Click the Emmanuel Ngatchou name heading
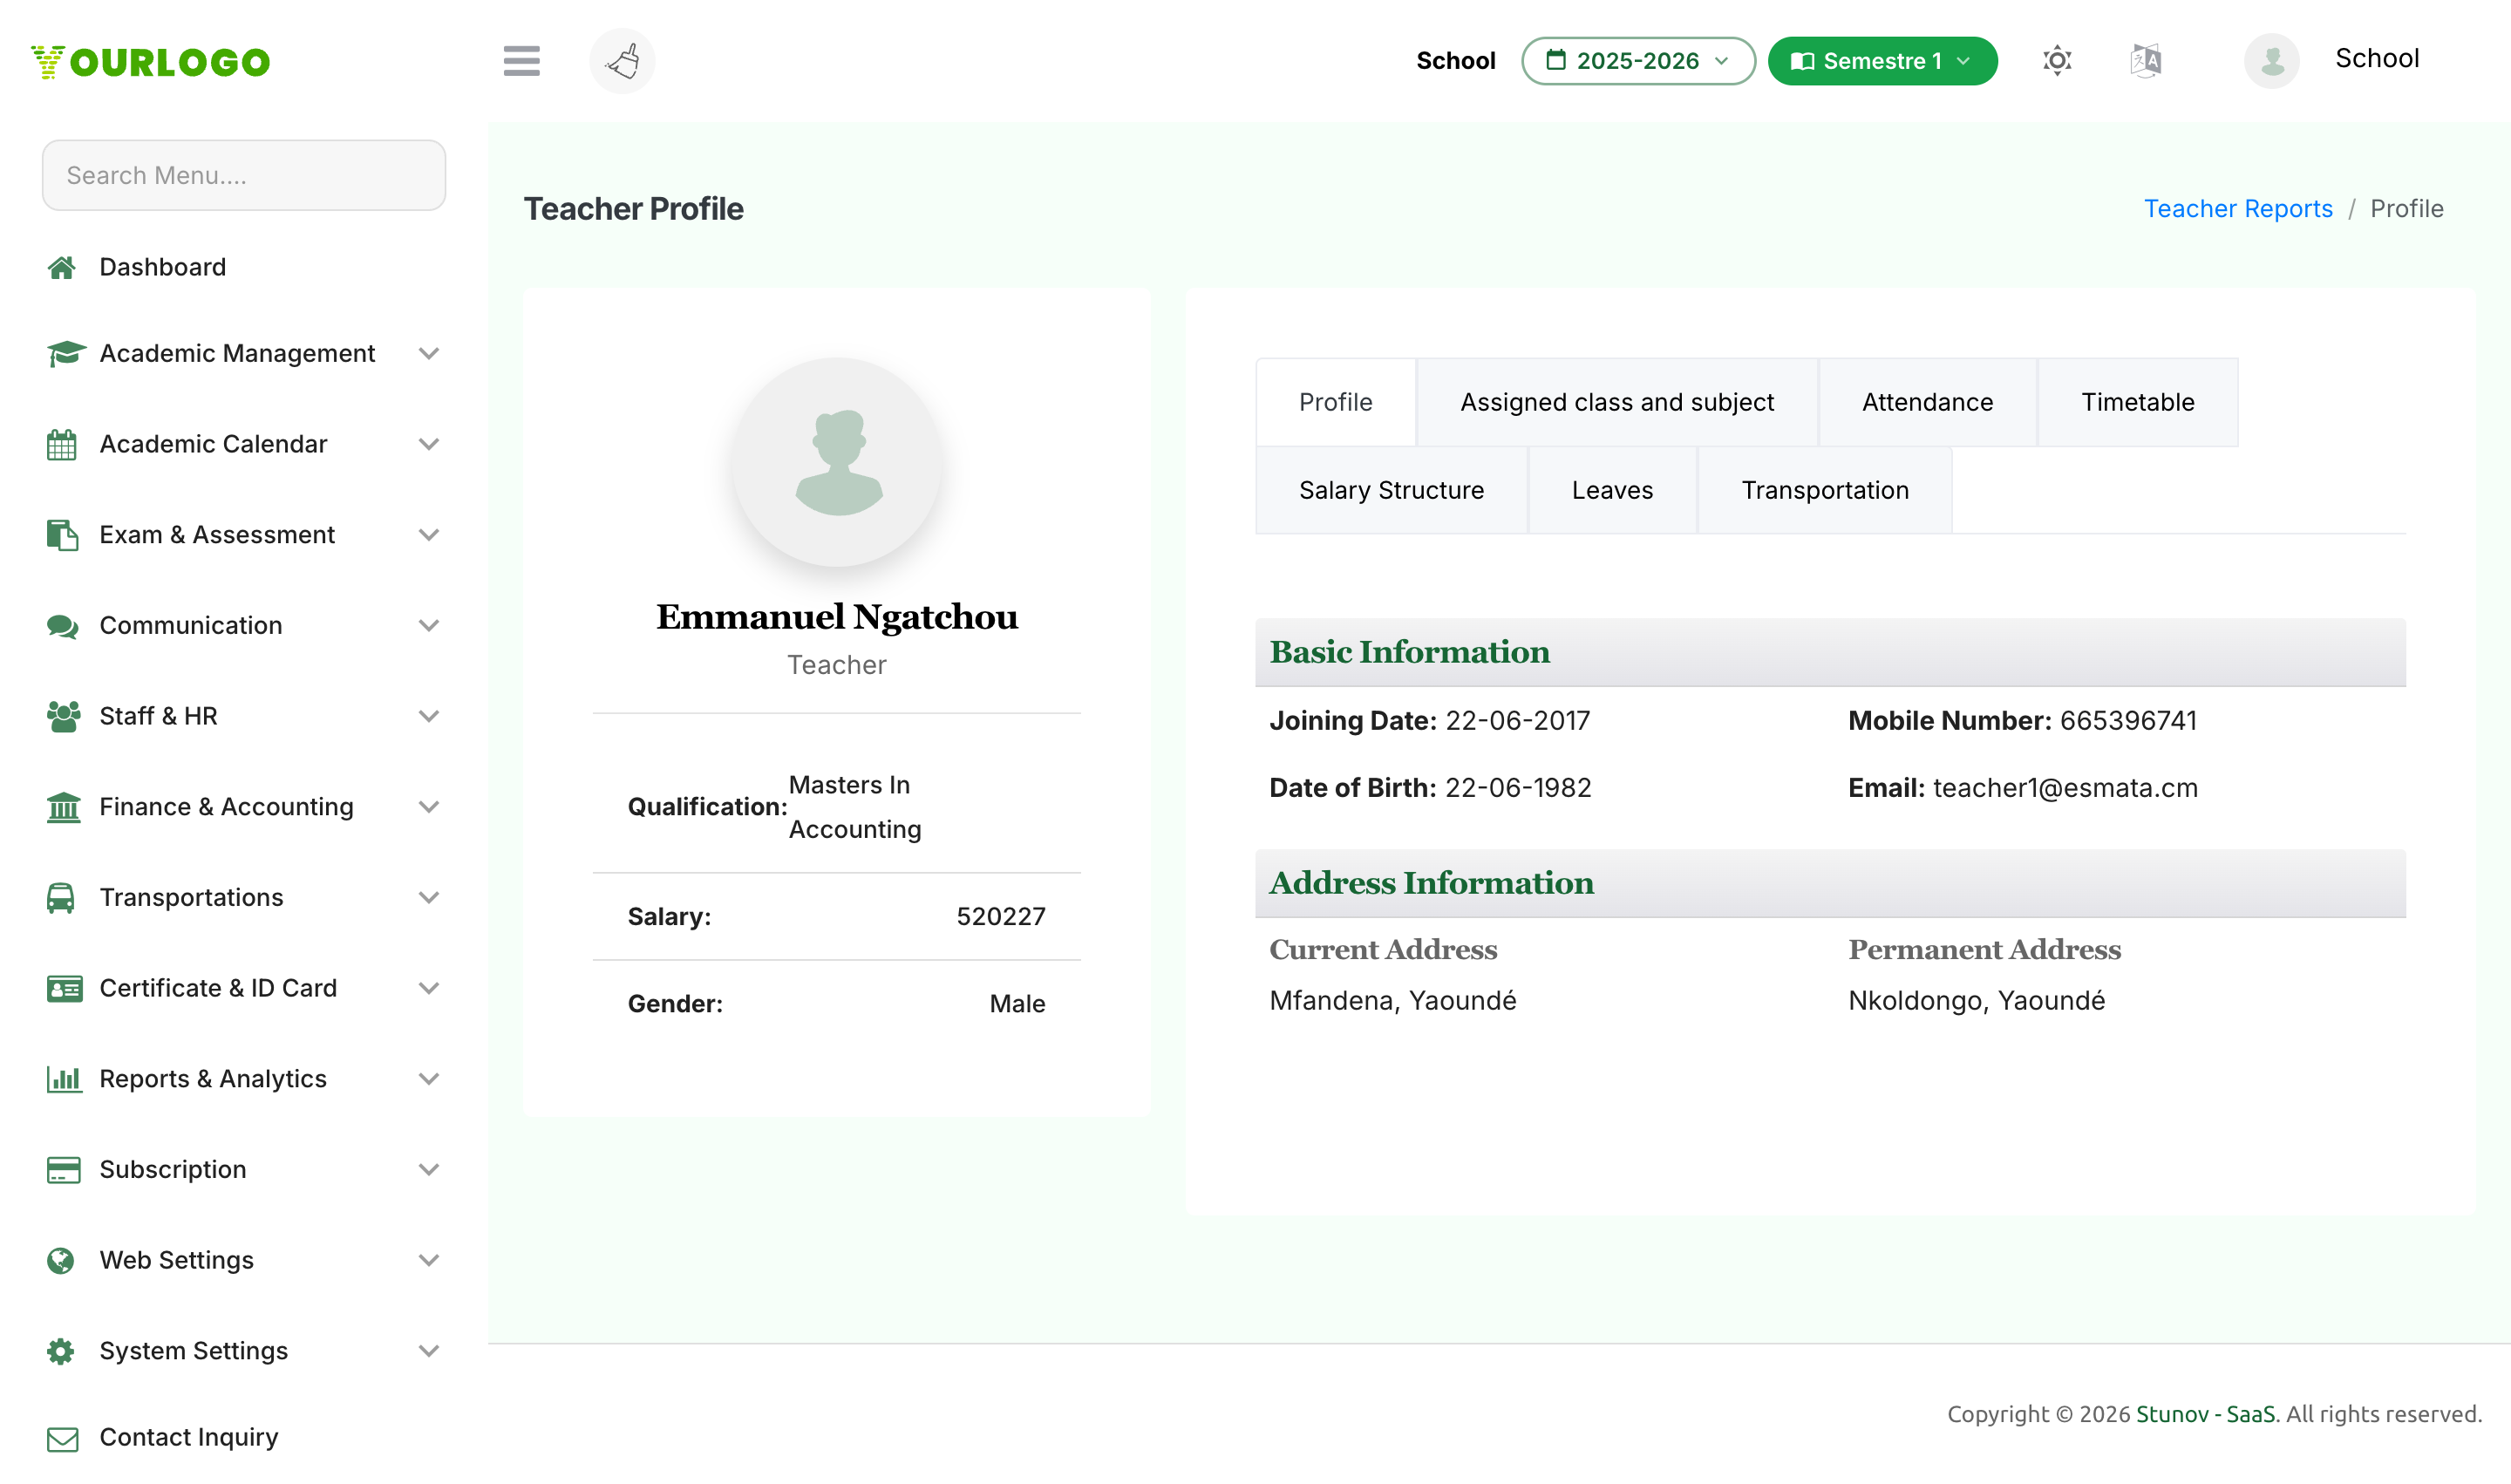Viewport: 2511px width, 1484px height. (837, 618)
